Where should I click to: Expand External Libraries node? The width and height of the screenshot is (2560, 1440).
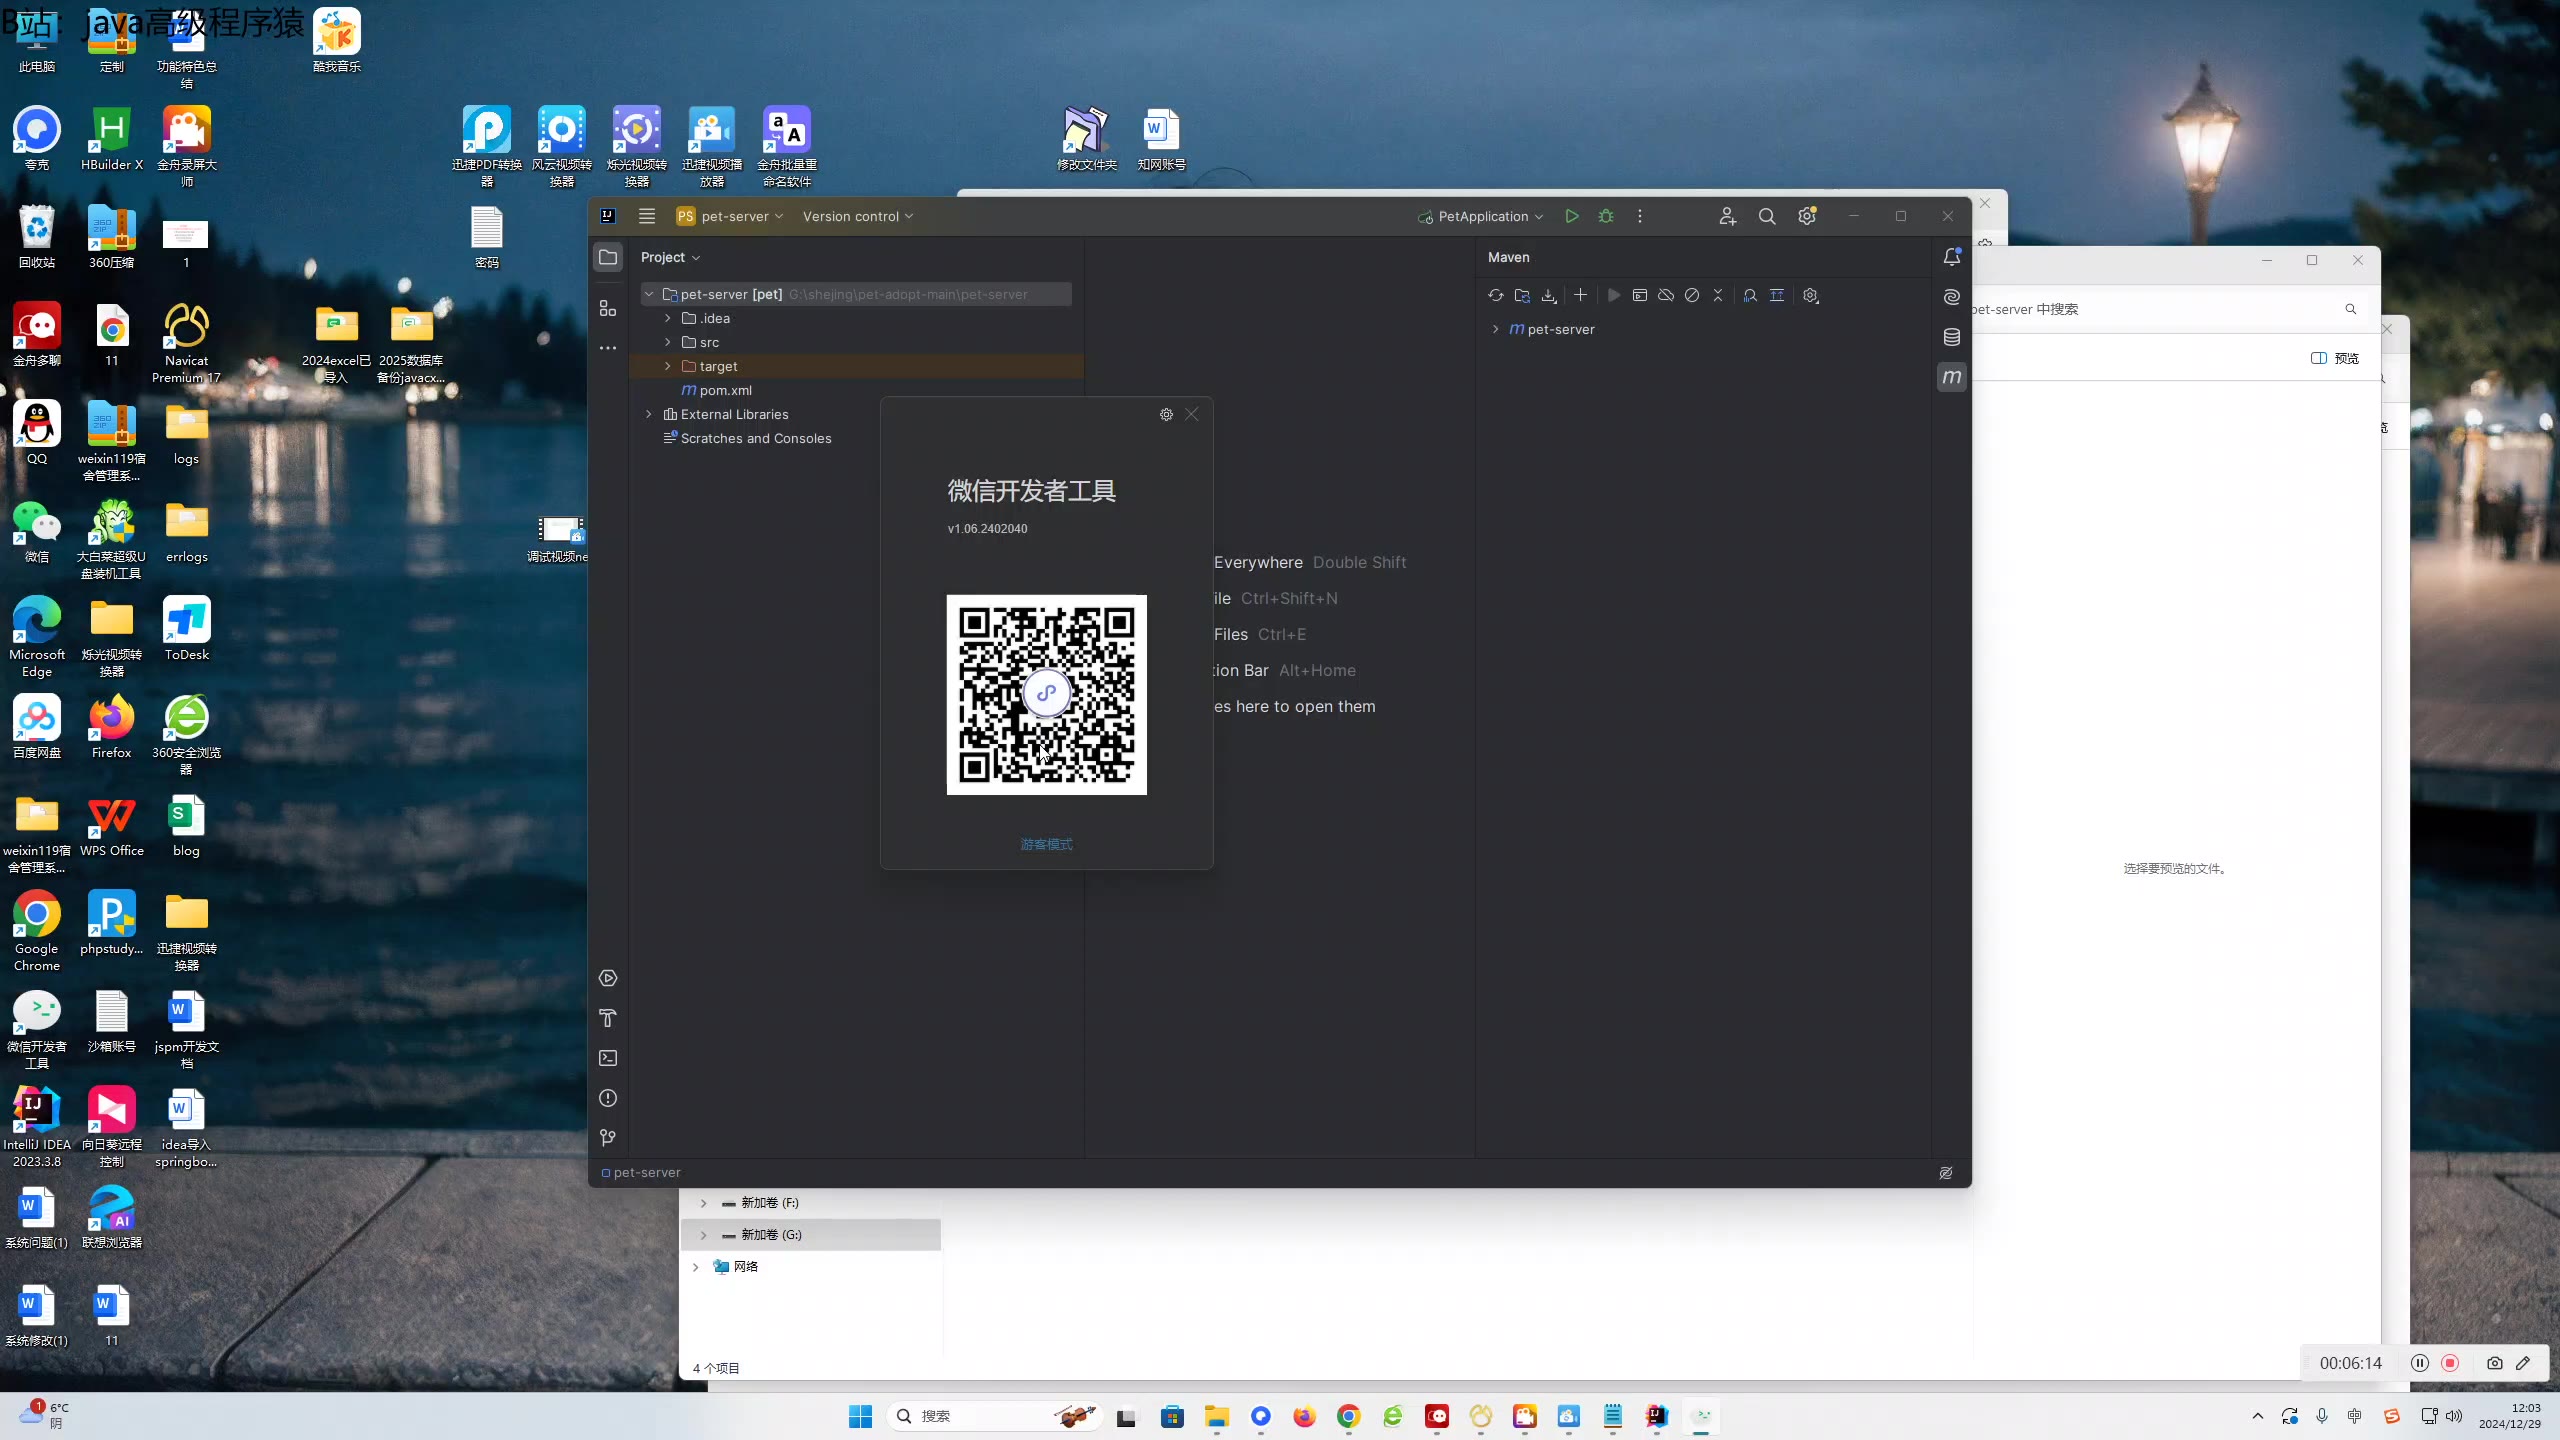649,414
